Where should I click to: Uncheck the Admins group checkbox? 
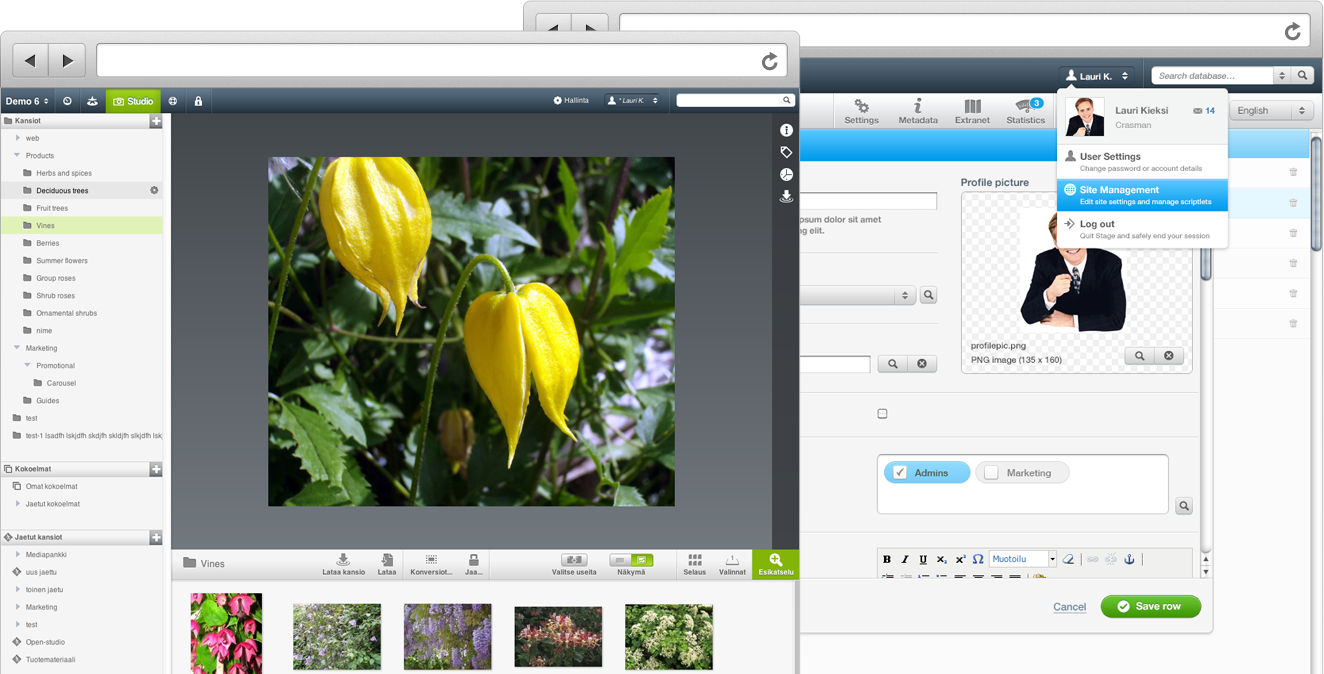tap(900, 473)
